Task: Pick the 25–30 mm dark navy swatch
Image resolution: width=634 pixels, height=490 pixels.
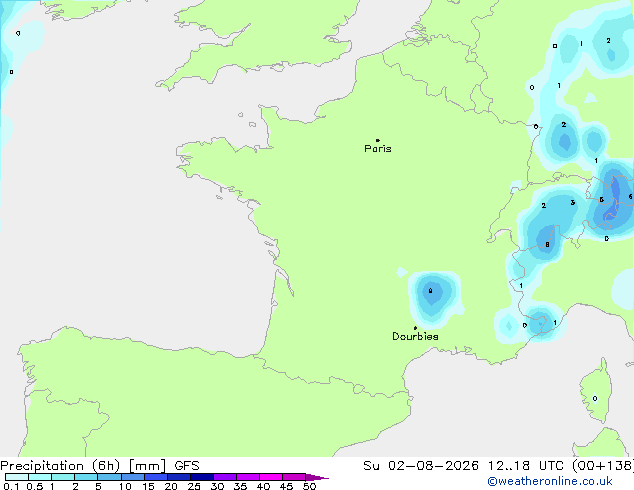Action: pyautogui.click(x=201, y=477)
